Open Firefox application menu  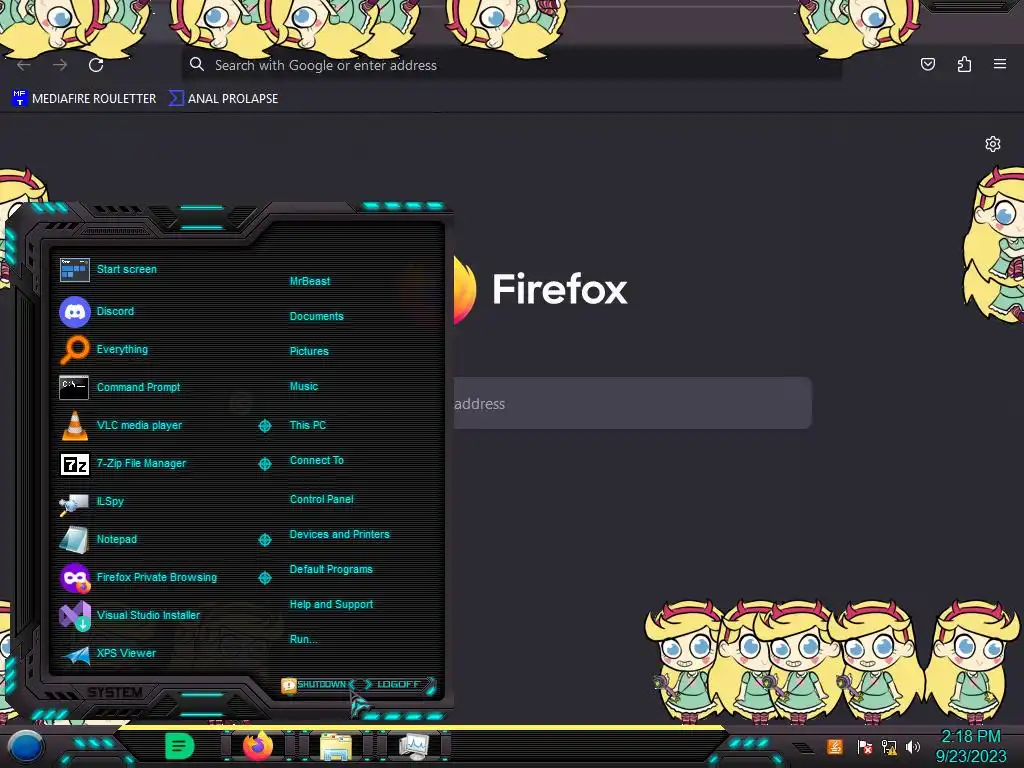1000,64
